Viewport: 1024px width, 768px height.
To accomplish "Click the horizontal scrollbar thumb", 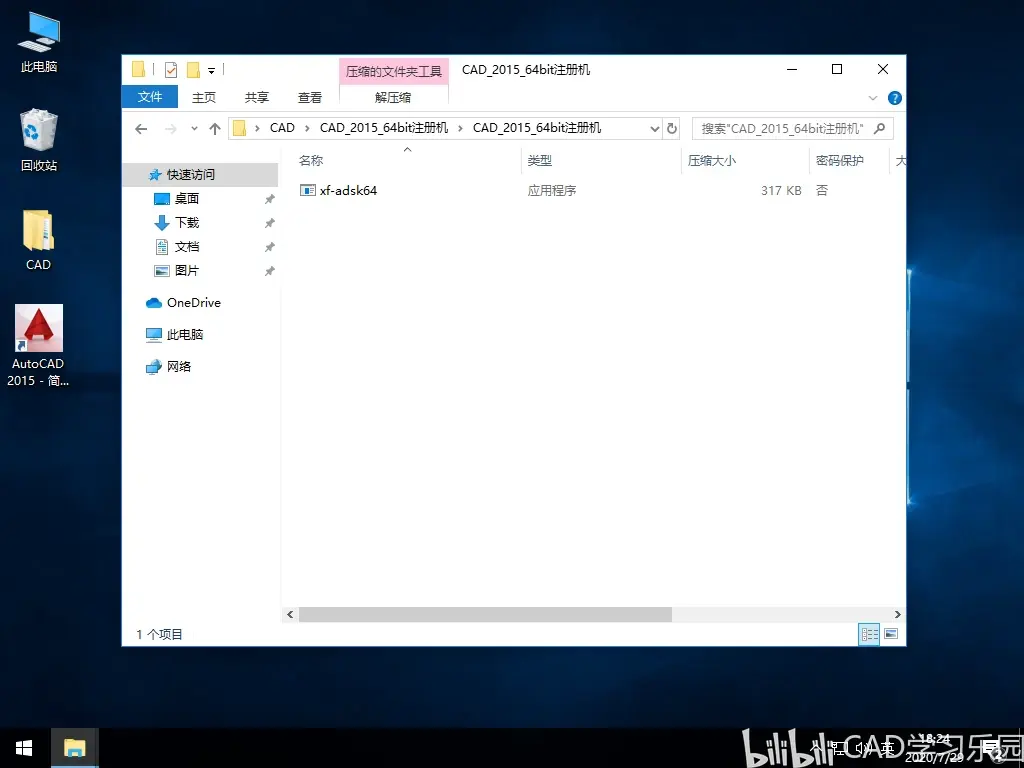I will 485,615.
